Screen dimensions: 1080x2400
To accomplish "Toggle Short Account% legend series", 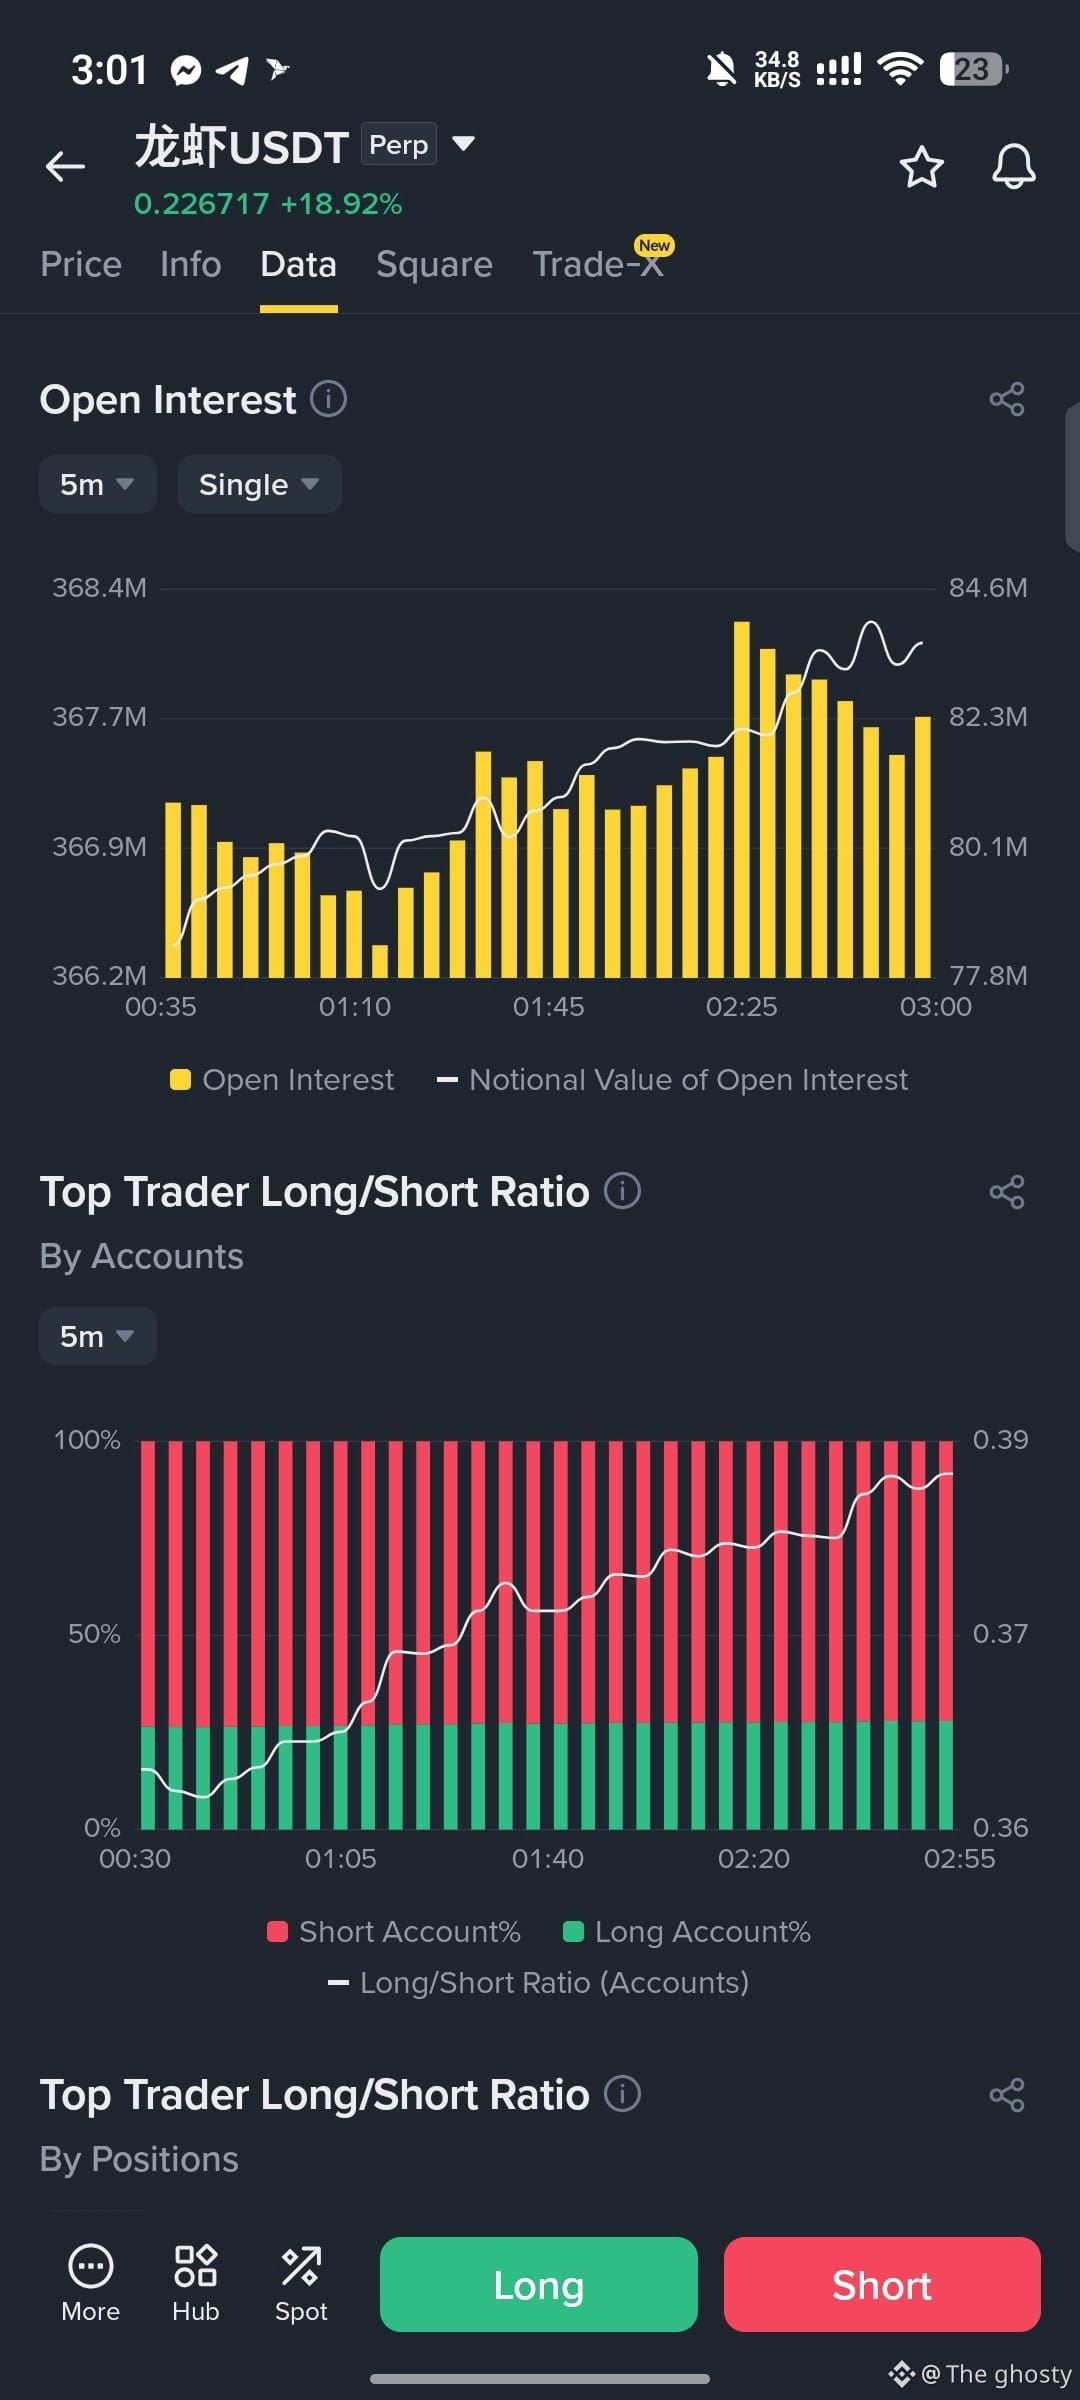I will 394,1932.
